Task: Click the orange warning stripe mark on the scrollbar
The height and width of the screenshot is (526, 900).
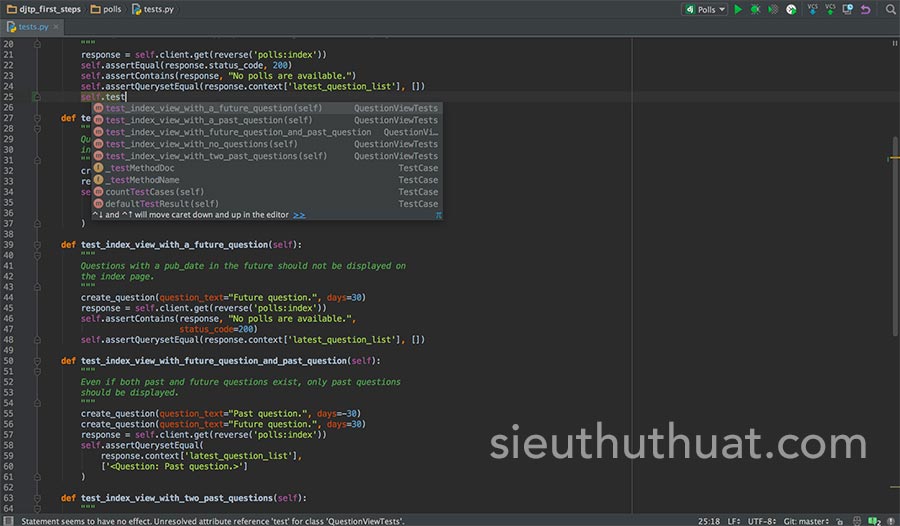Action: tap(894, 157)
